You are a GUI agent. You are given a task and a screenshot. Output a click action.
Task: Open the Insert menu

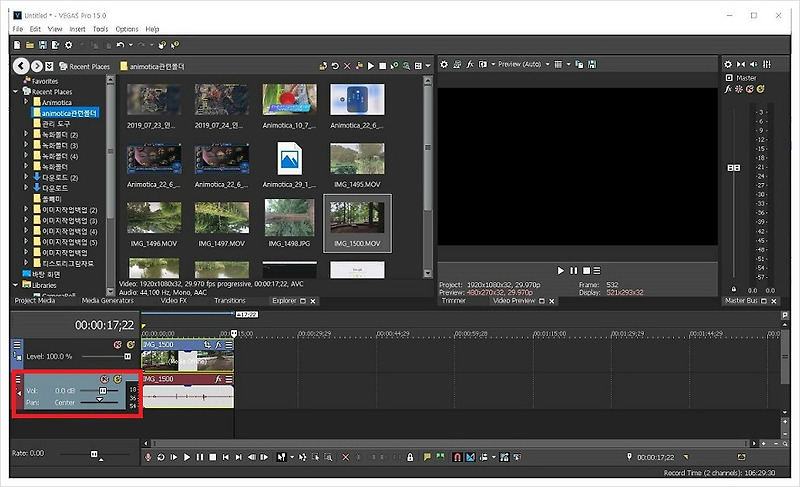[77, 29]
